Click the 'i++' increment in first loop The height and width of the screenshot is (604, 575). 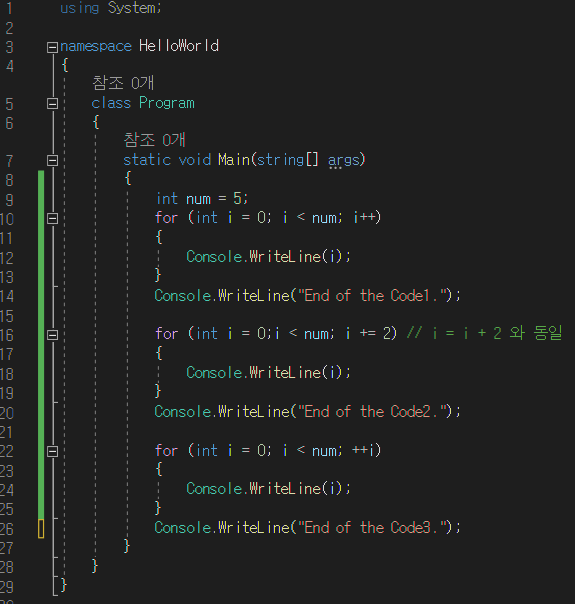click(x=364, y=218)
